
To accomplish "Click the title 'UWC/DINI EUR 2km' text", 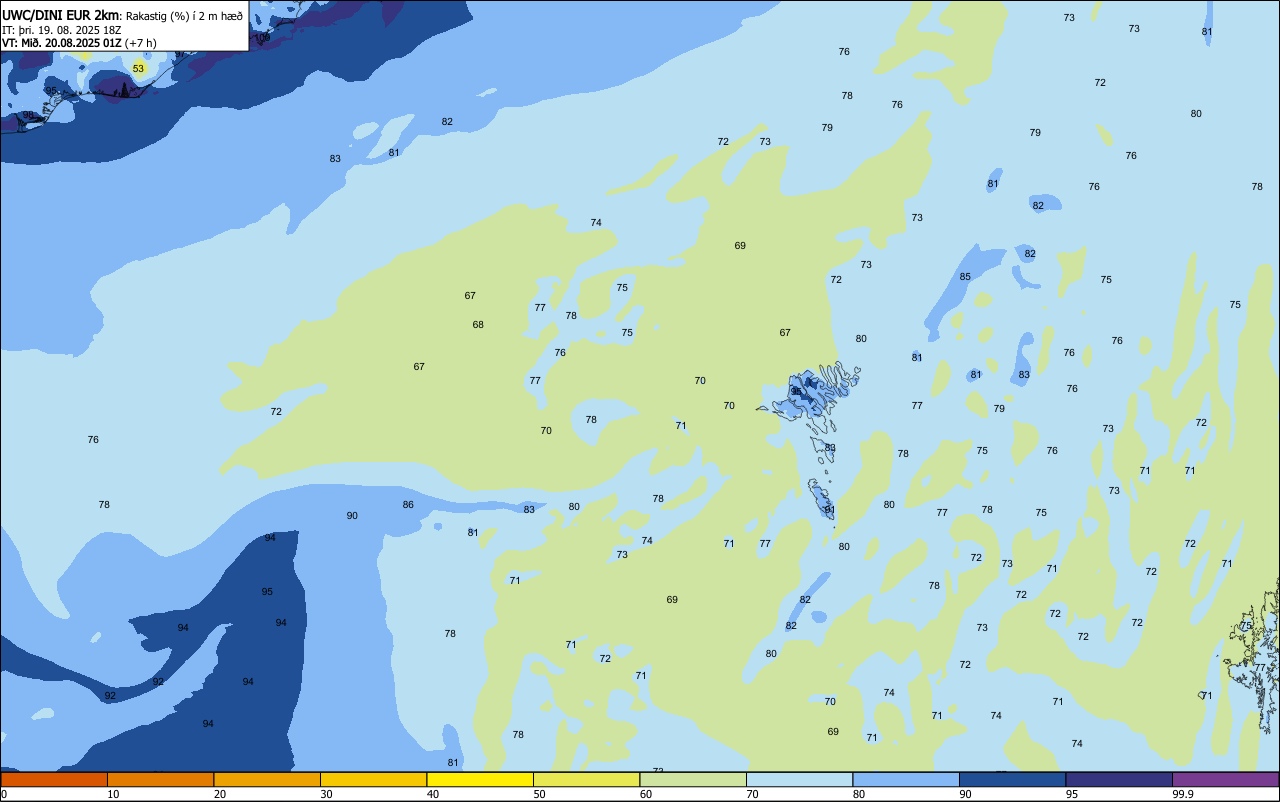I will [60, 15].
